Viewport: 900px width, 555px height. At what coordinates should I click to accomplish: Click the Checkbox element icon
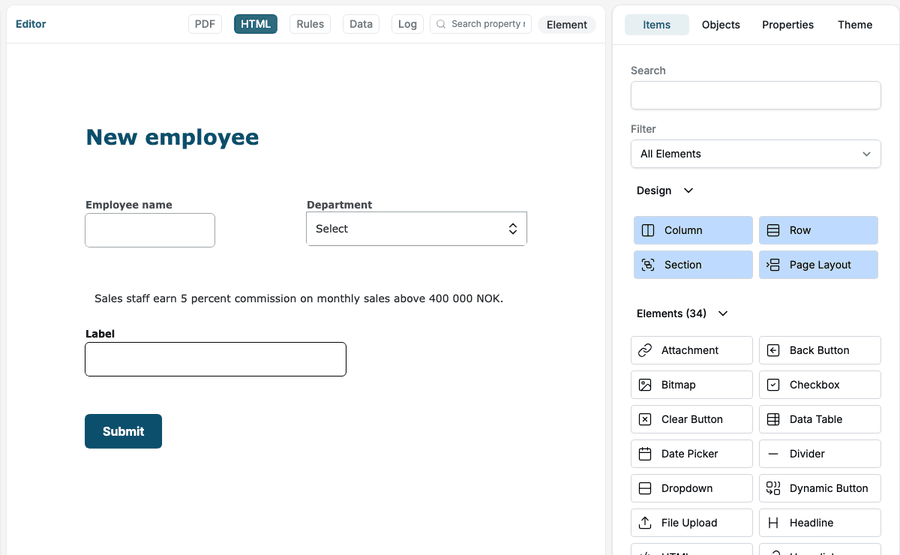(x=773, y=385)
